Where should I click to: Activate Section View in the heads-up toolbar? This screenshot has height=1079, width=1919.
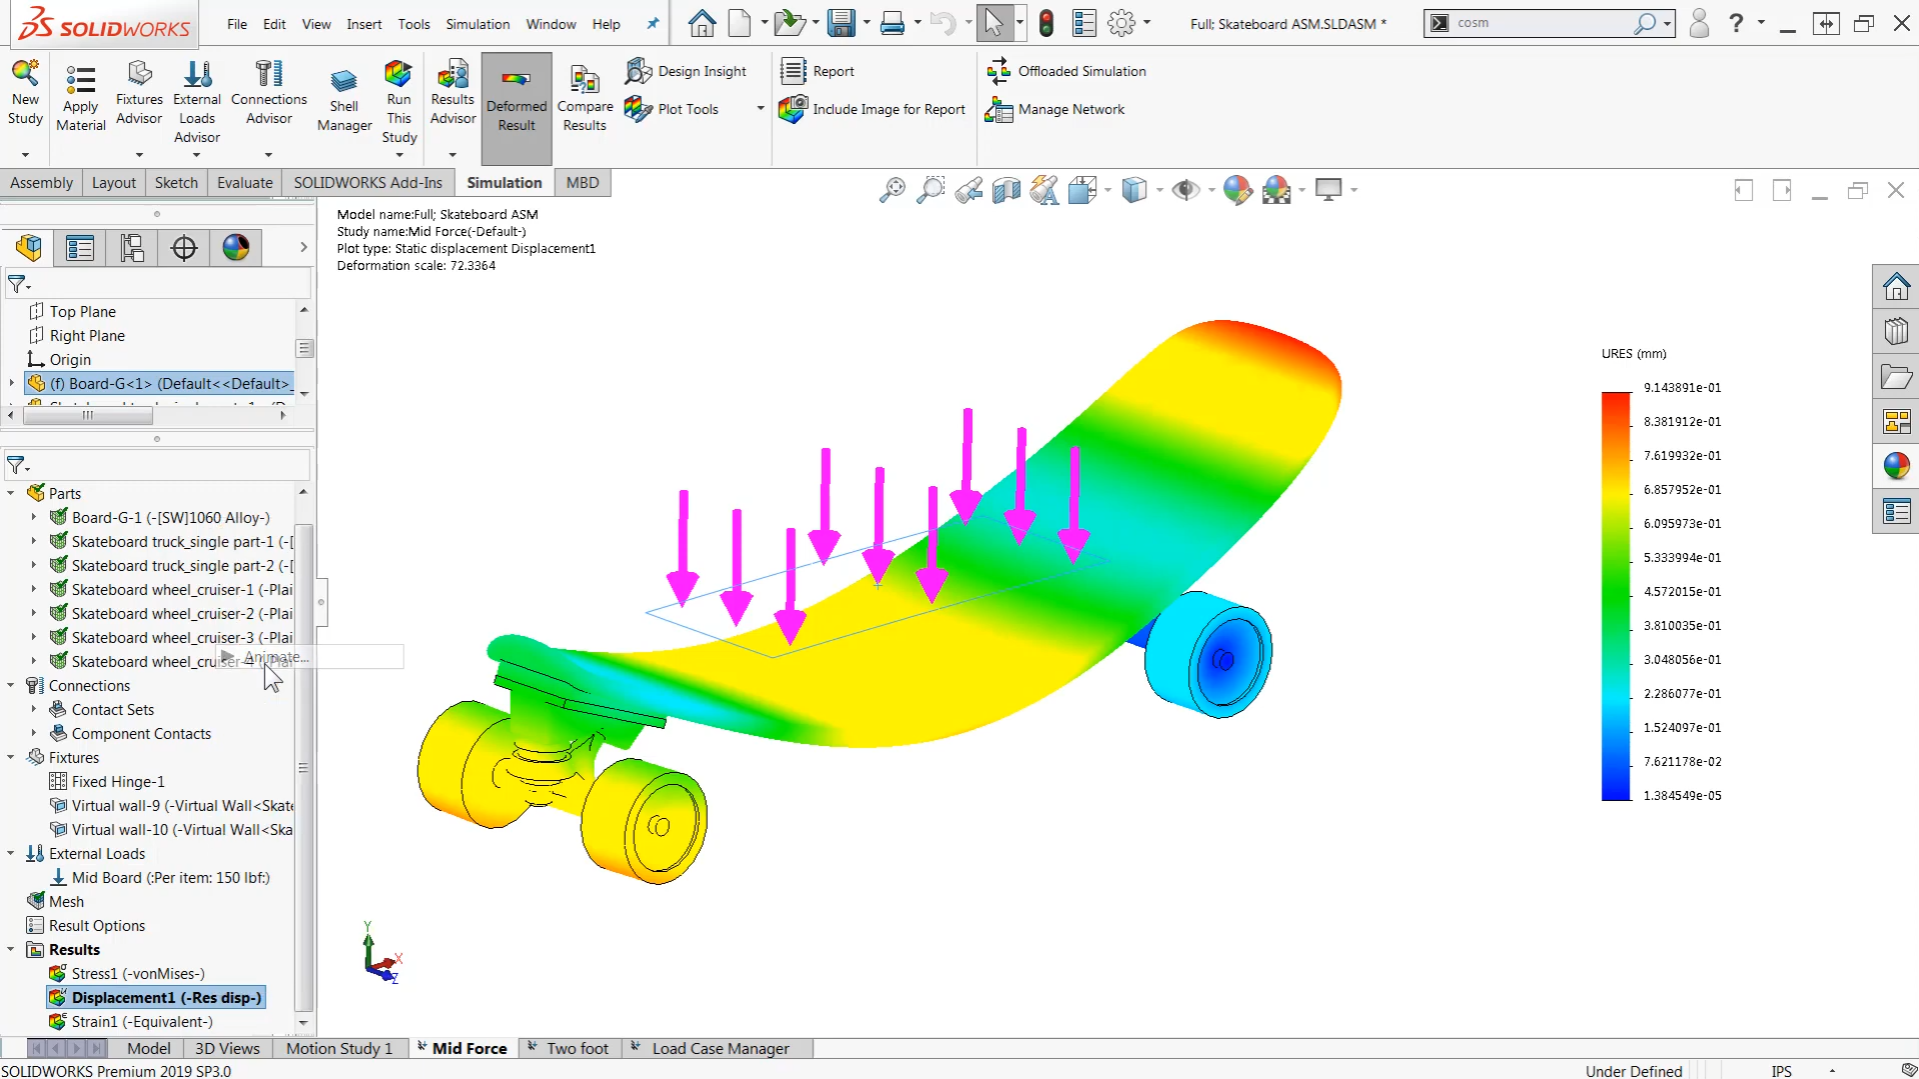(x=1005, y=190)
